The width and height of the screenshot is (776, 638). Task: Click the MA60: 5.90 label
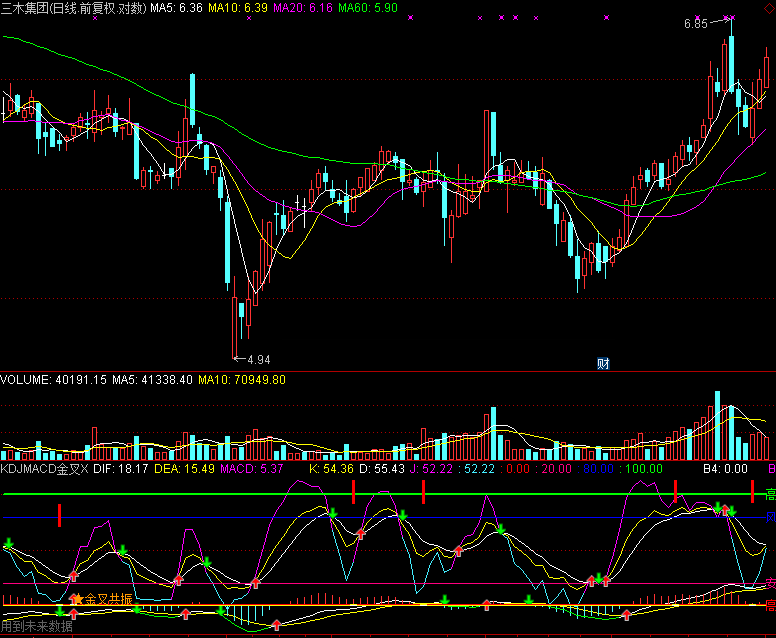(x=368, y=8)
